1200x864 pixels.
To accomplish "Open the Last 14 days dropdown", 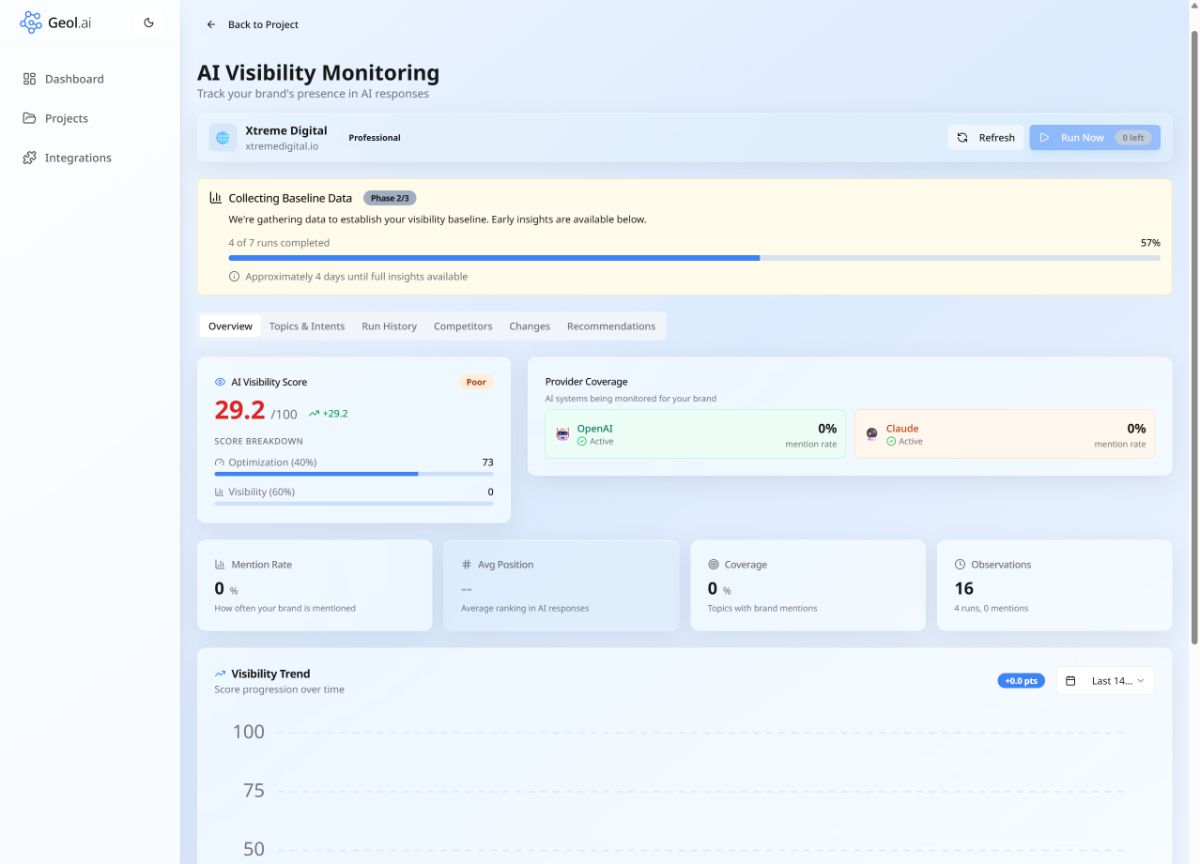I will pyautogui.click(x=1105, y=681).
